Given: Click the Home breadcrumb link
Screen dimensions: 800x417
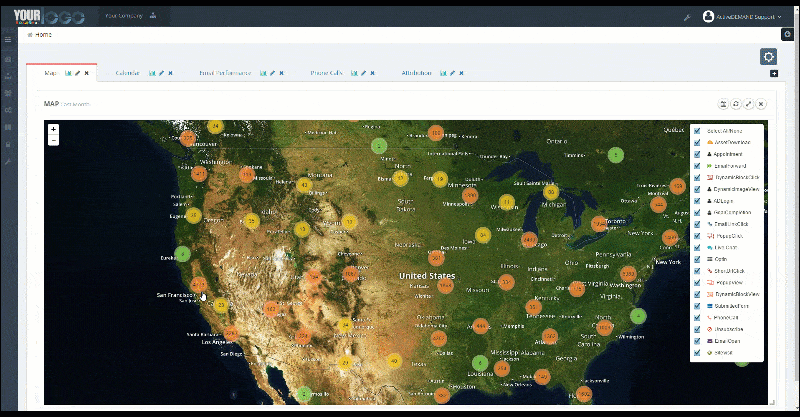Looking at the screenshot, I should click(43, 34).
